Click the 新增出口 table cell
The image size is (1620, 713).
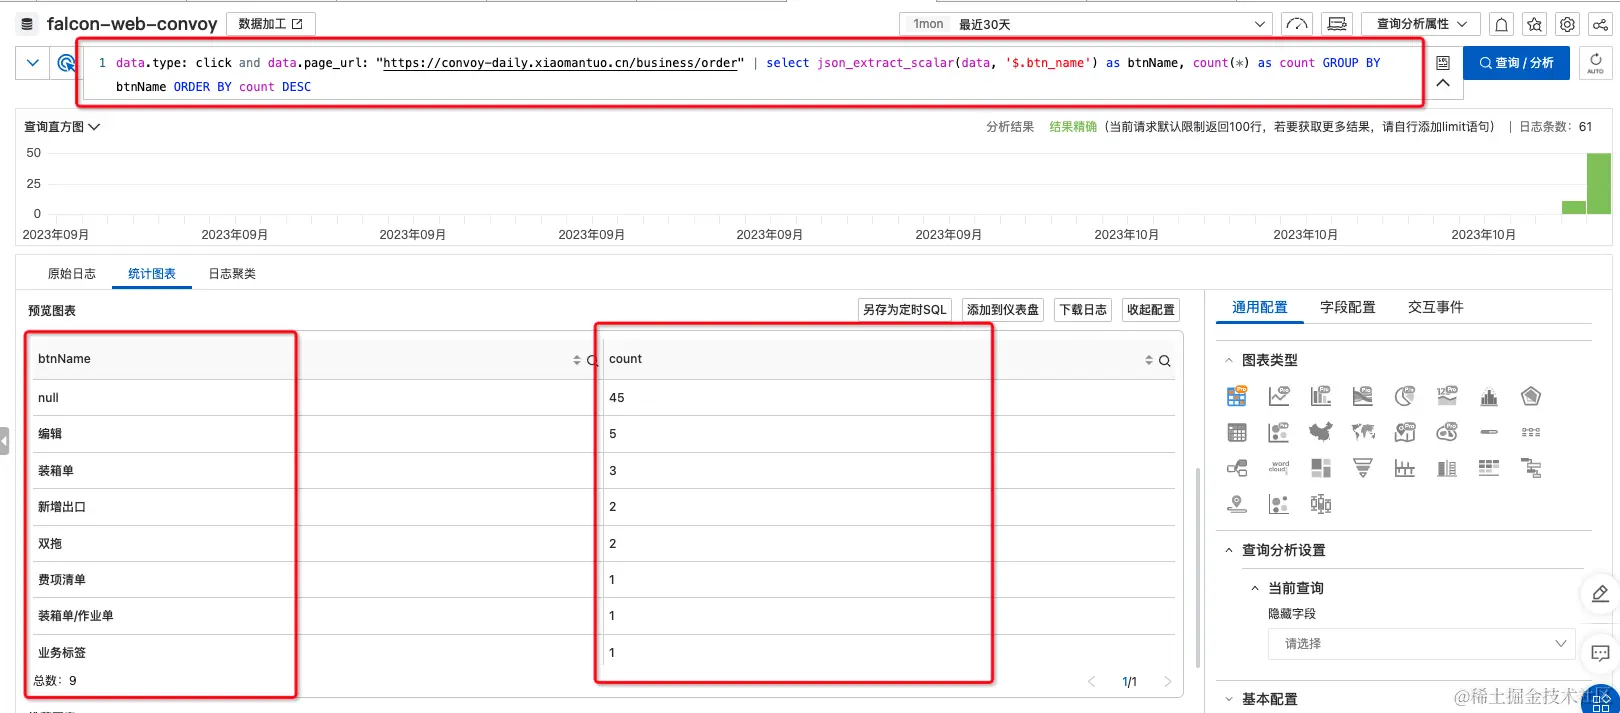(62, 507)
